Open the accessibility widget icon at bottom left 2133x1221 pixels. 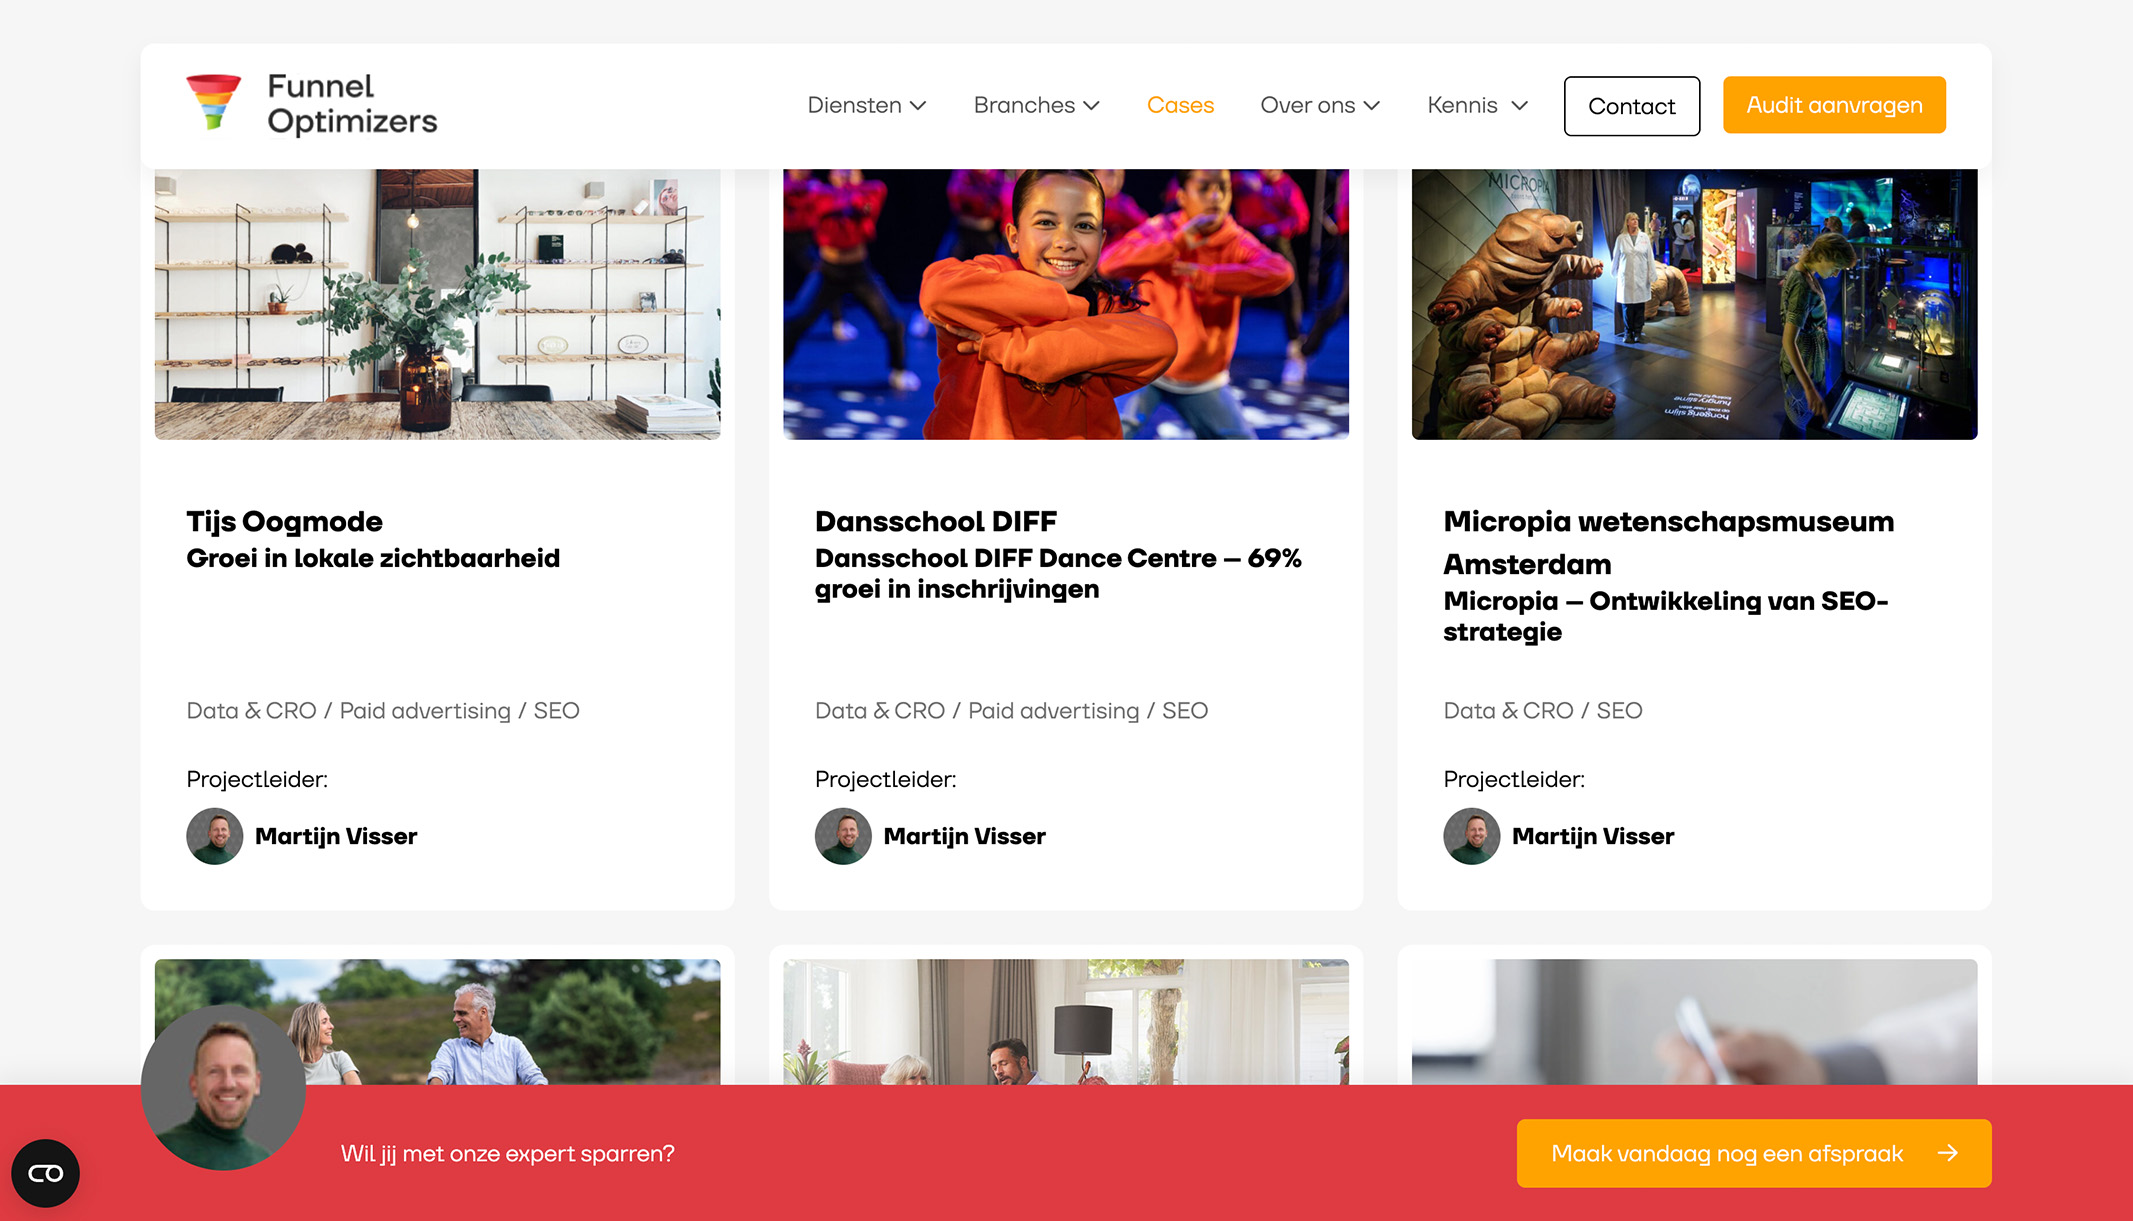coord(45,1173)
